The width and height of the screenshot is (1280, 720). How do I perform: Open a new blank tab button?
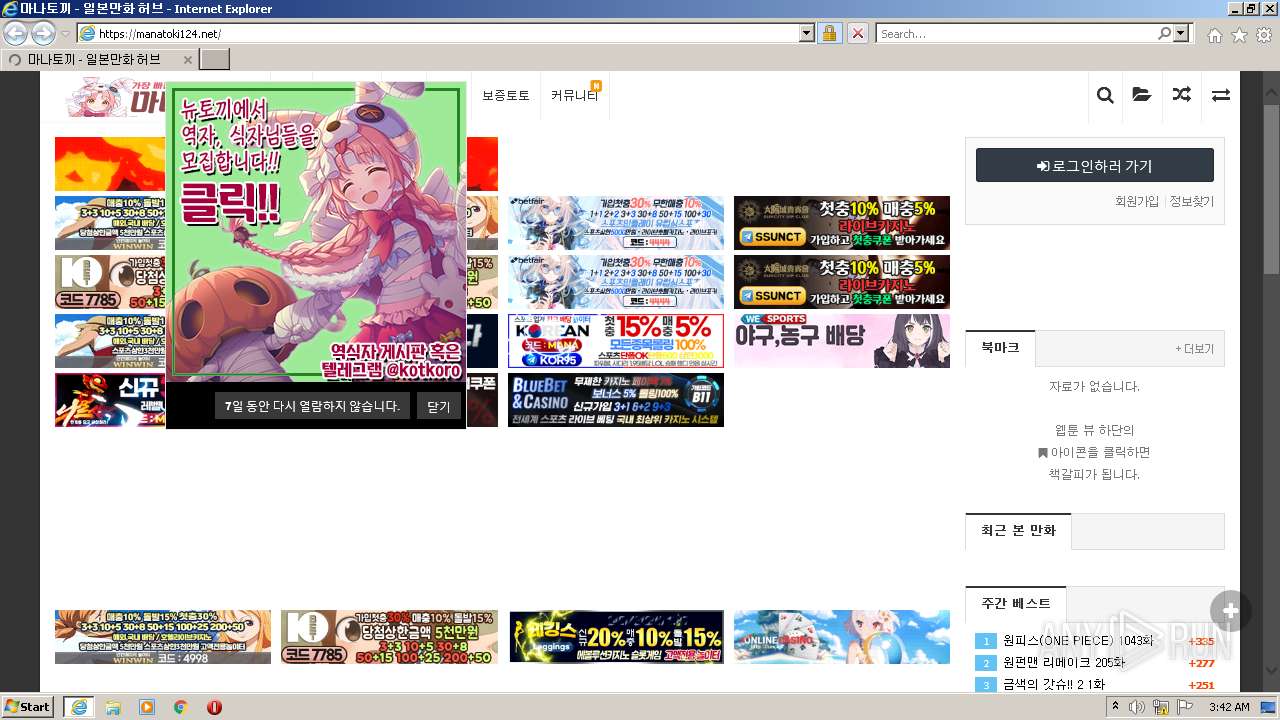tap(215, 59)
